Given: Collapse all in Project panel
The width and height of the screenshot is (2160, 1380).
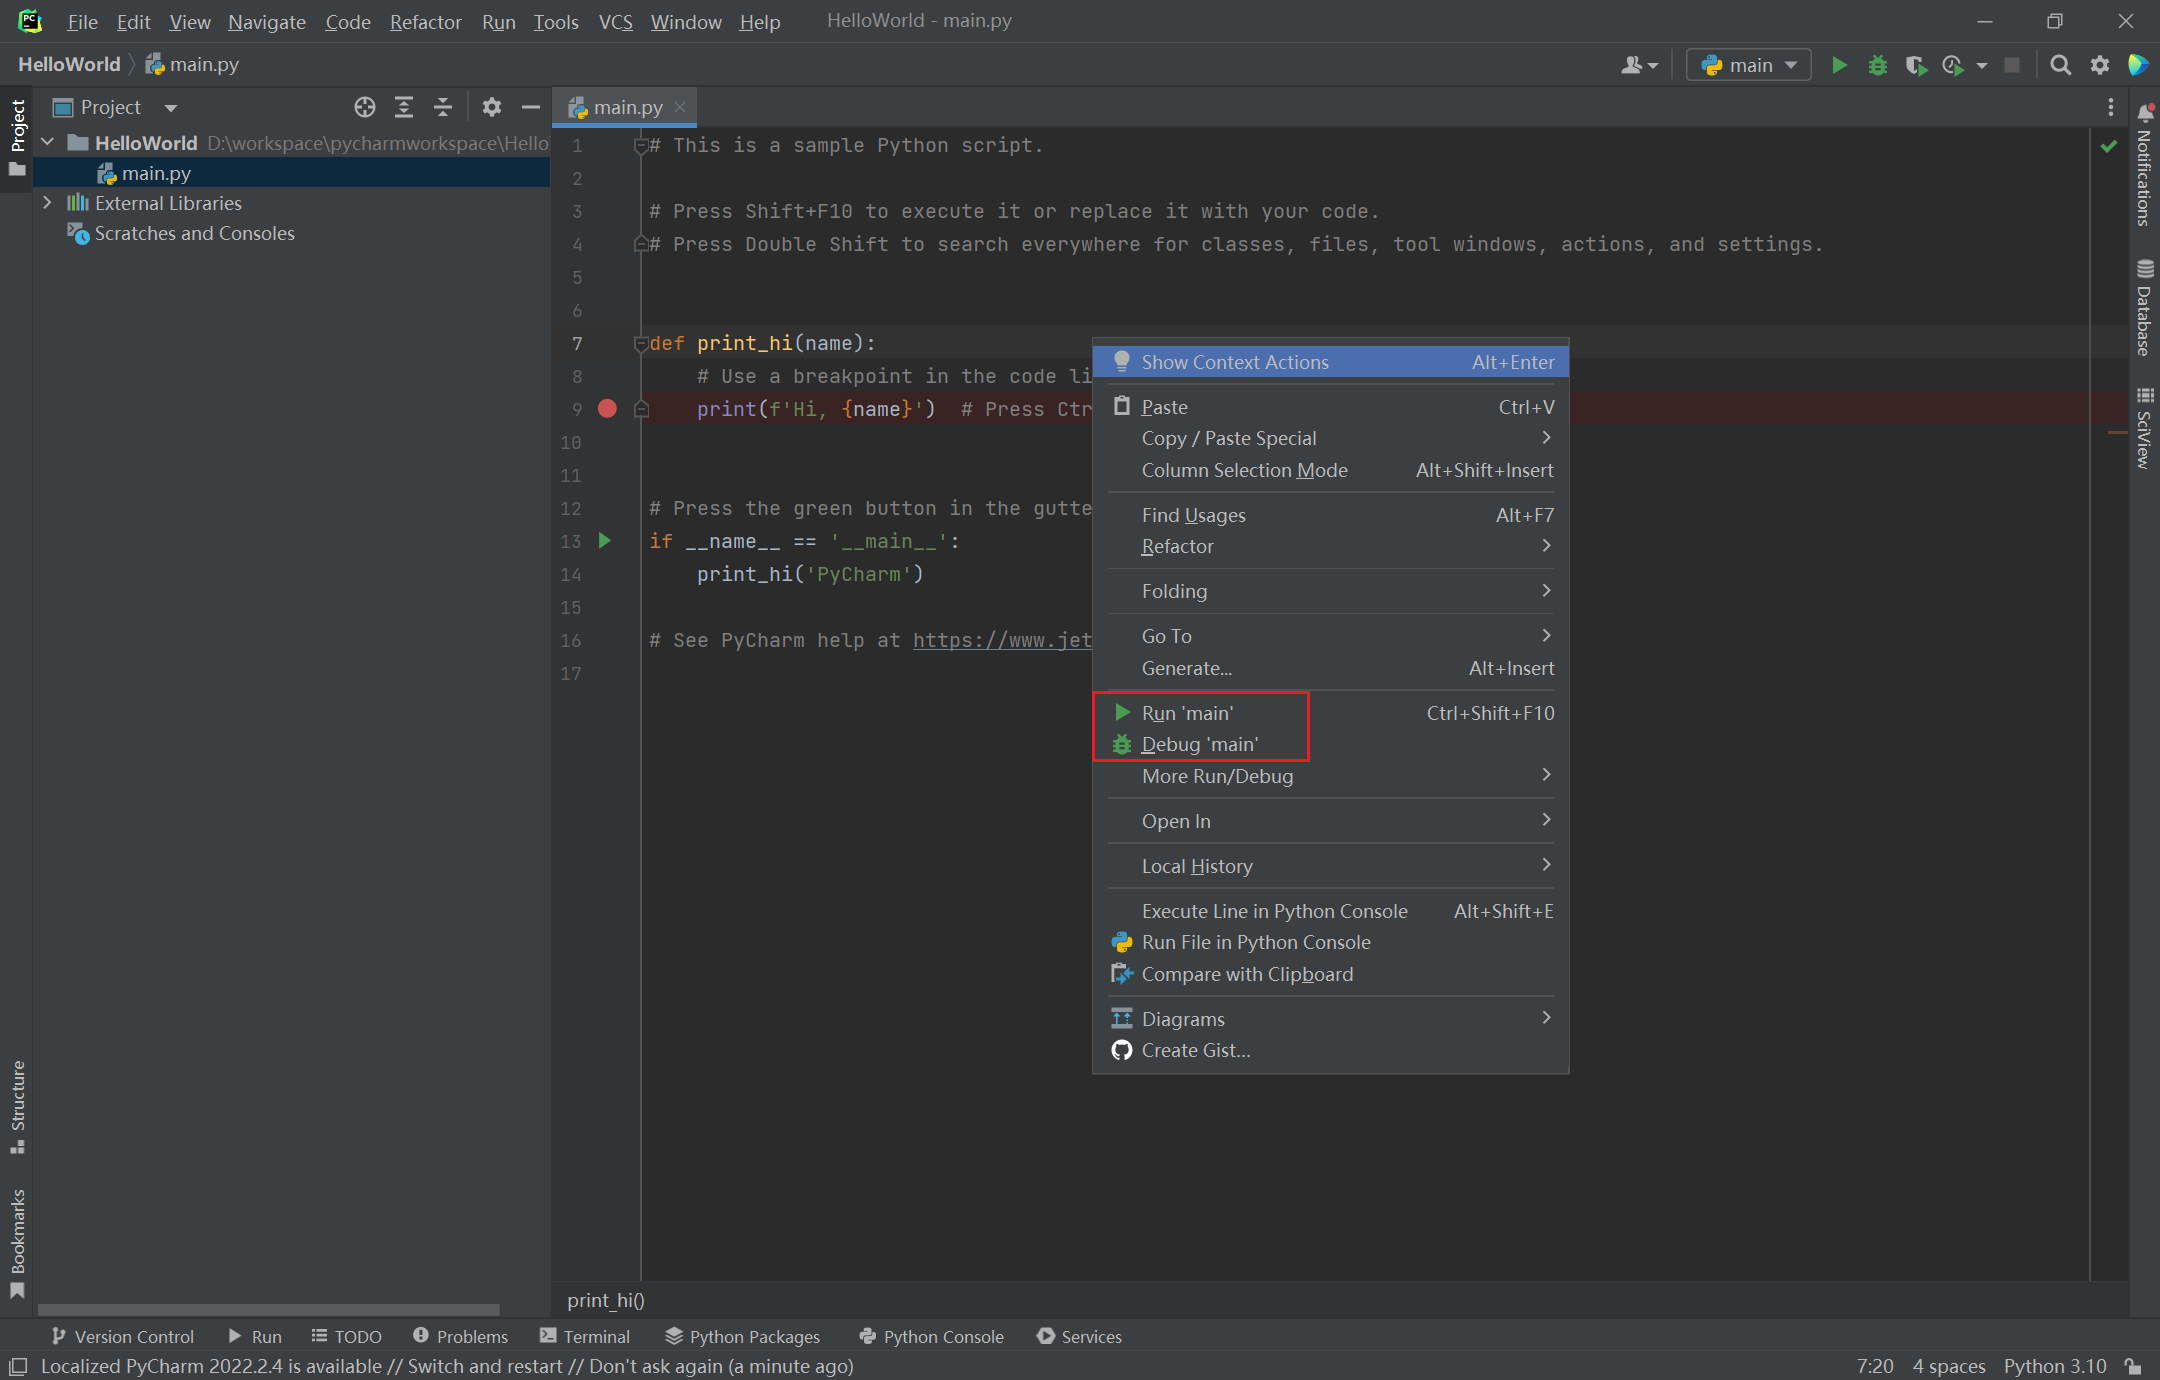Looking at the screenshot, I should point(443,107).
